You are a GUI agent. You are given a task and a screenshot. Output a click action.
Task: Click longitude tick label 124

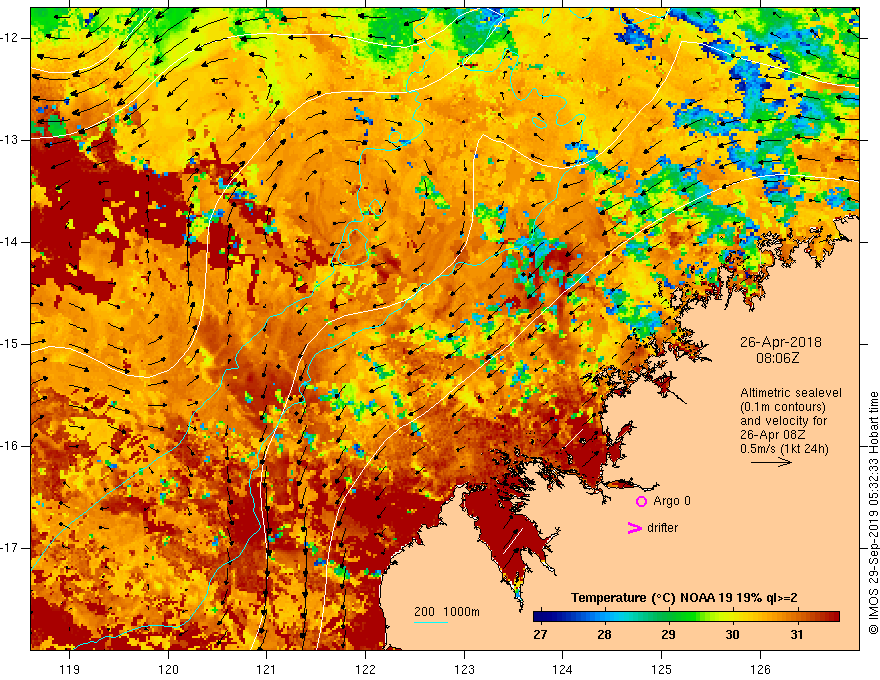[x=562, y=669]
